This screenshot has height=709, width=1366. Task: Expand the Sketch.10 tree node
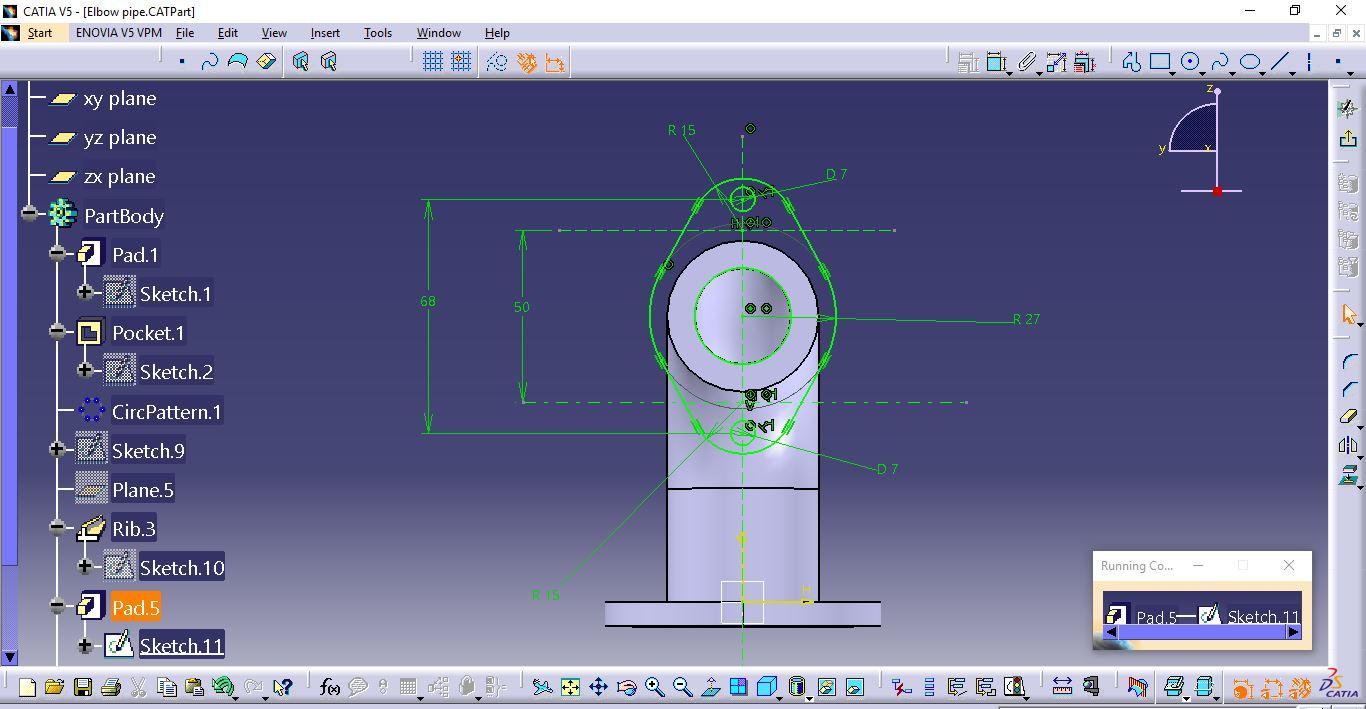(85, 567)
